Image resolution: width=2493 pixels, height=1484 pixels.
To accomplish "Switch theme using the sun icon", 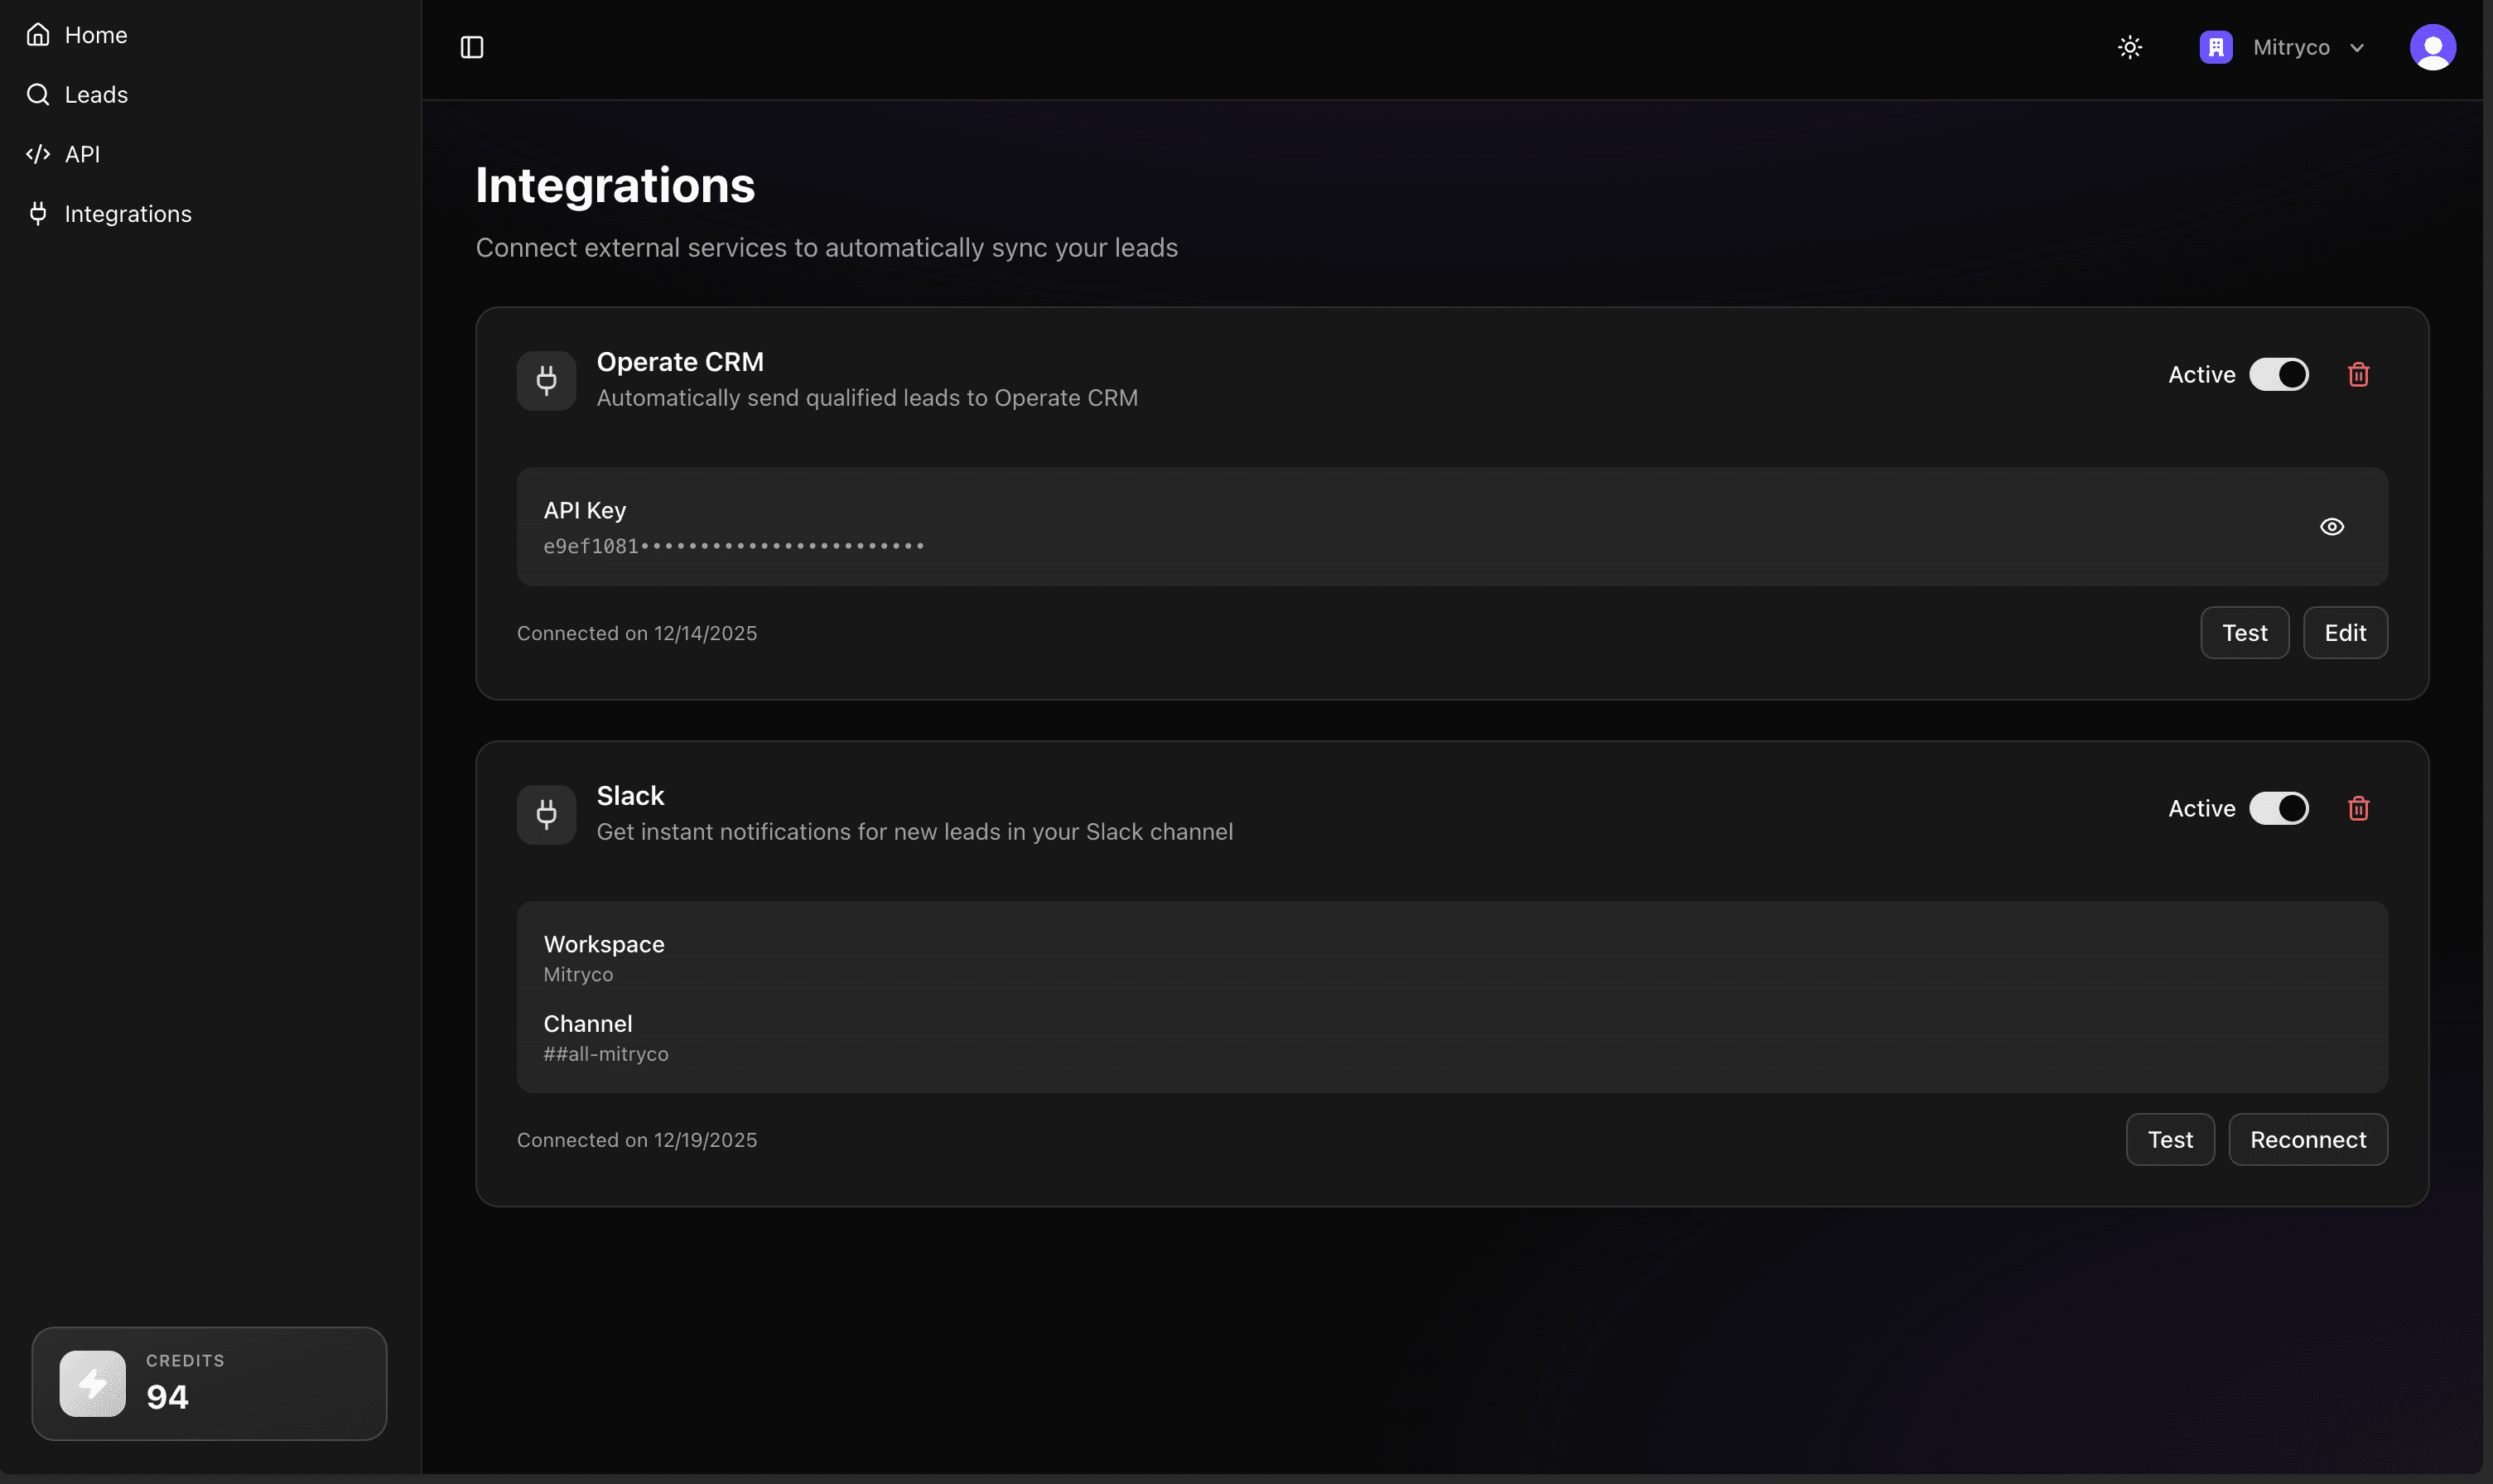I will 2129,47.
